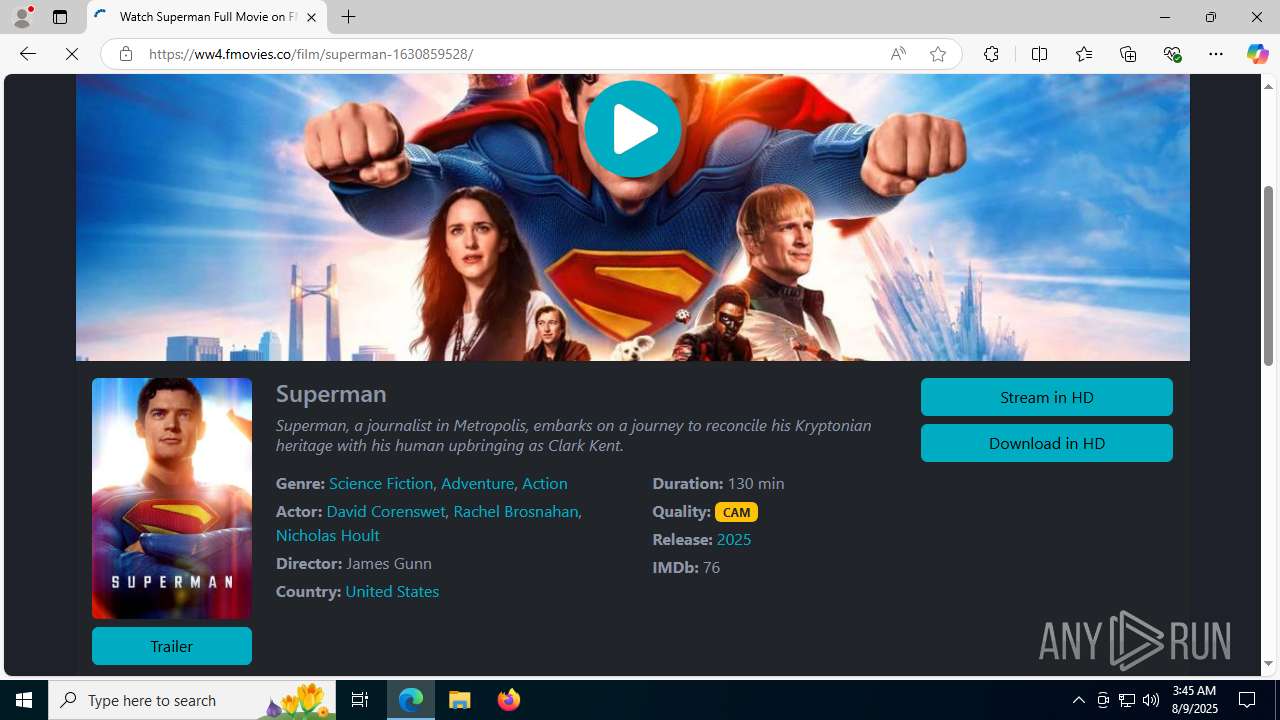Click the Superman poster thumbnail
The width and height of the screenshot is (1280, 720).
tap(171, 498)
